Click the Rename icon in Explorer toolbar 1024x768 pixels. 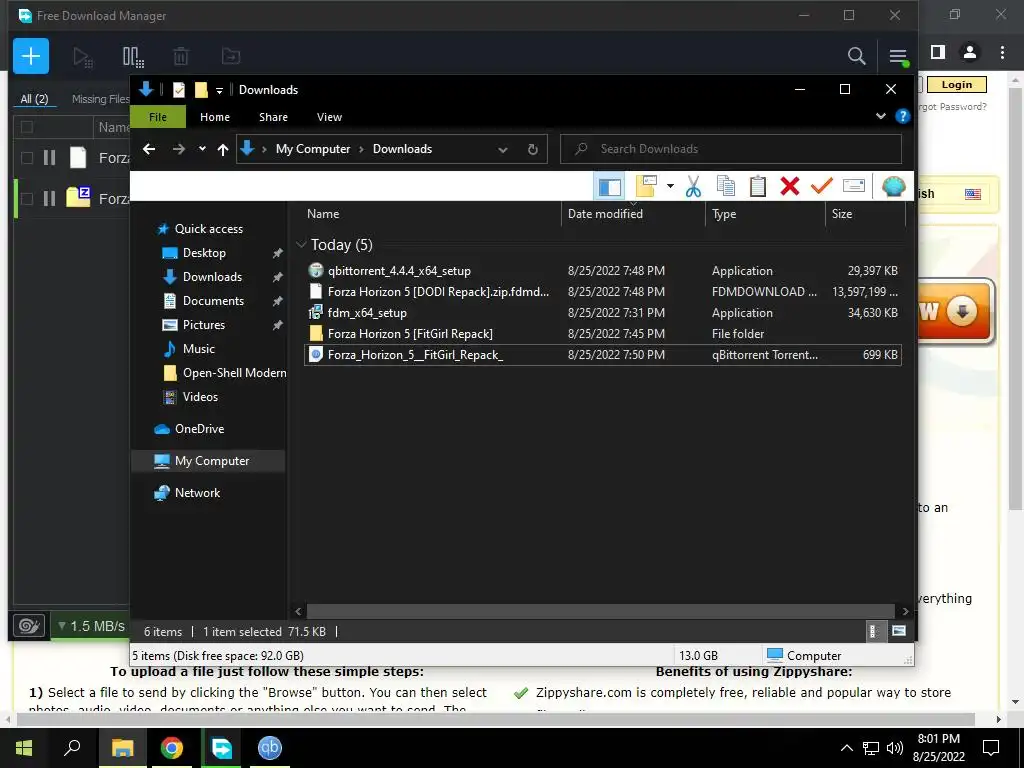pyautogui.click(x=854, y=186)
